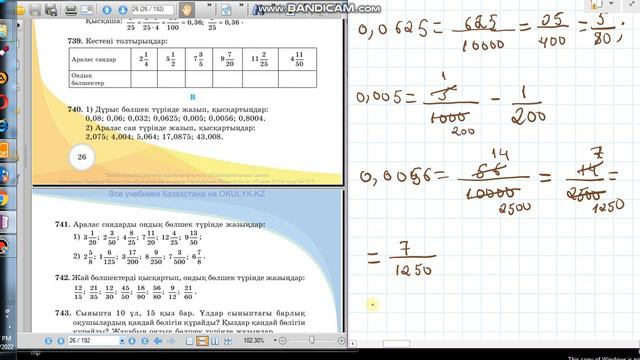Image resolution: width=640 pixels, height=360 pixels.
Task: Click the marquee zoom tool icon
Action: [225, 10]
